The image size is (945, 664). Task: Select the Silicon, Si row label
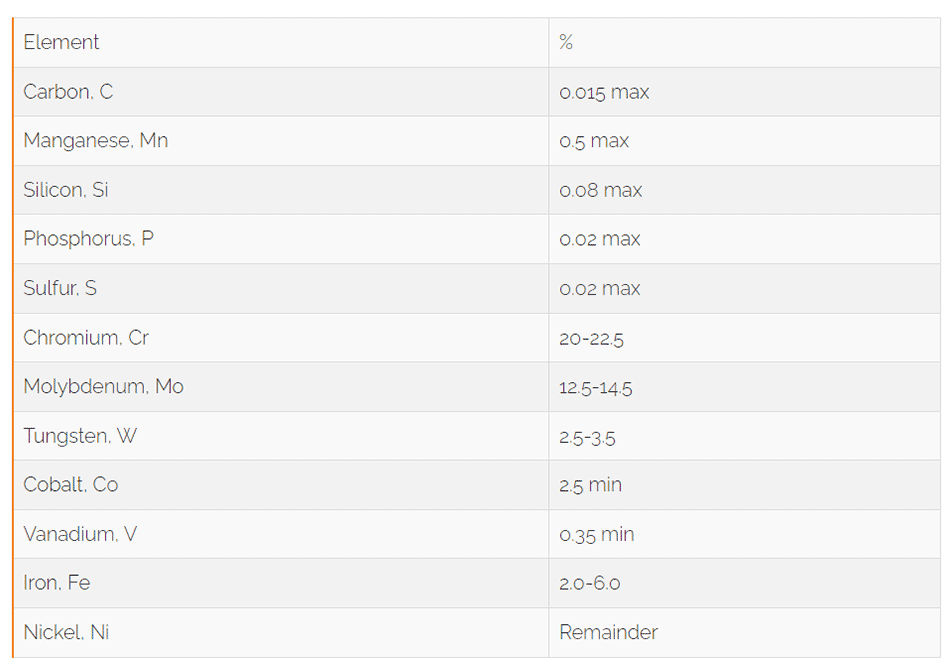coord(66,190)
